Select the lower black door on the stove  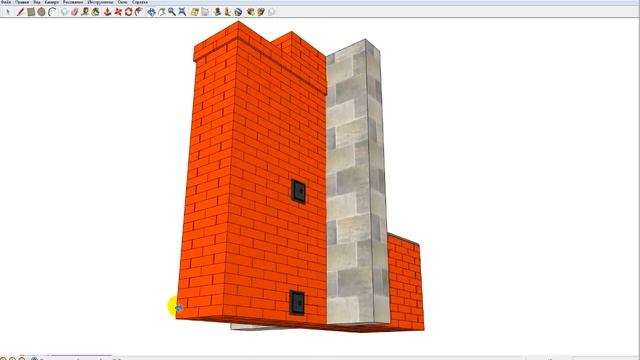tap(297, 302)
